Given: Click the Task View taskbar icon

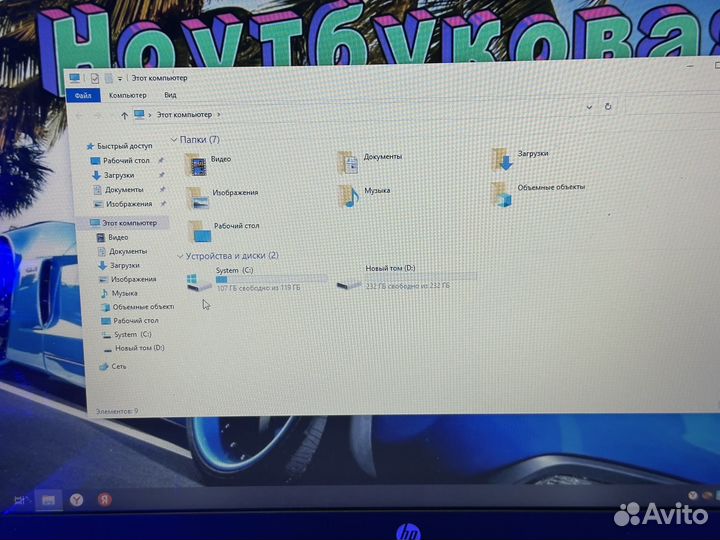Looking at the screenshot, I should [x=20, y=501].
